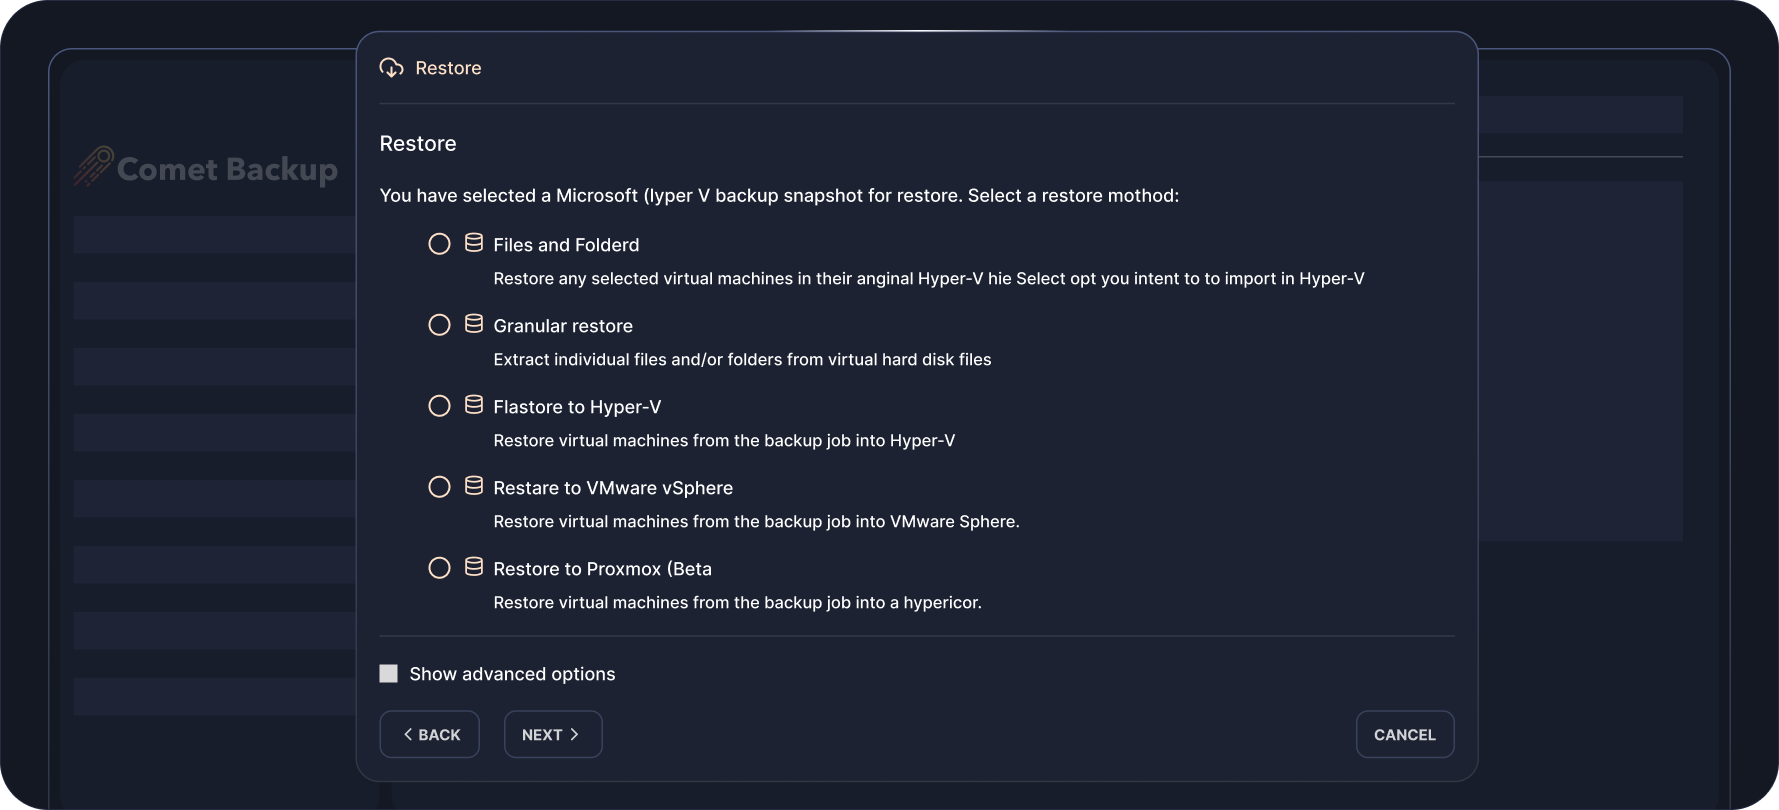Click the Show advanced options label
1779x810 pixels.
[512, 674]
